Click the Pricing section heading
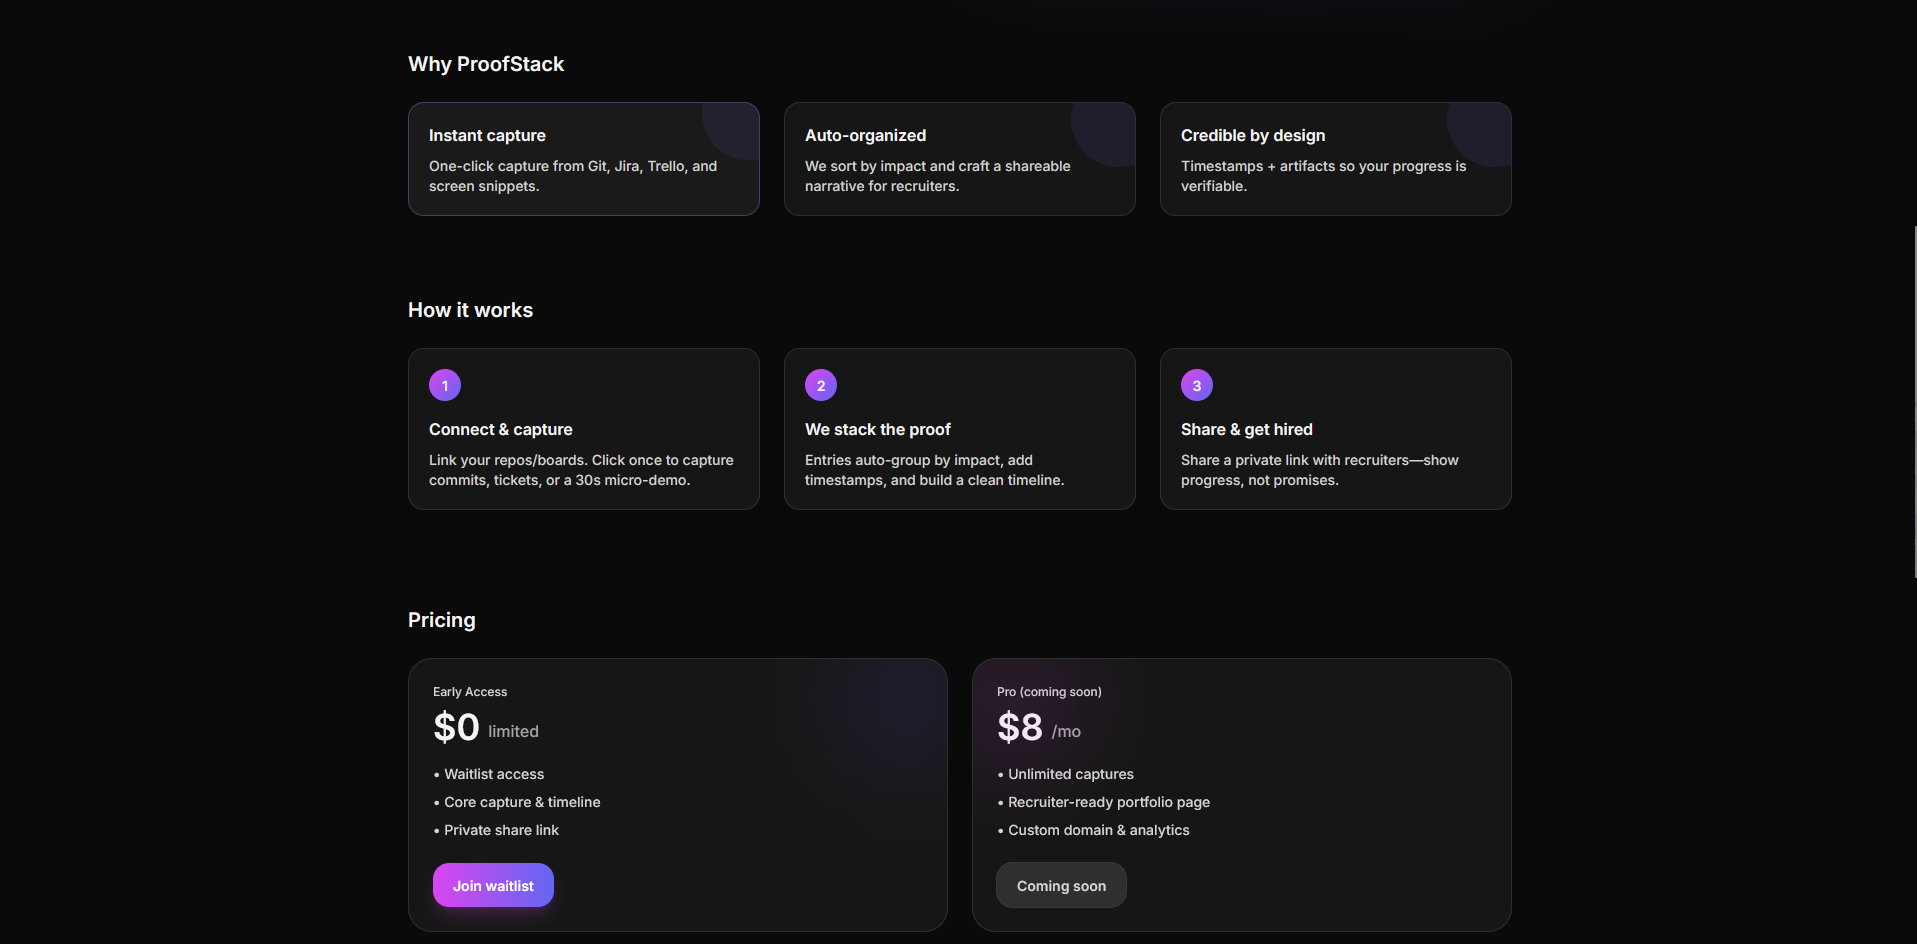 tap(441, 620)
